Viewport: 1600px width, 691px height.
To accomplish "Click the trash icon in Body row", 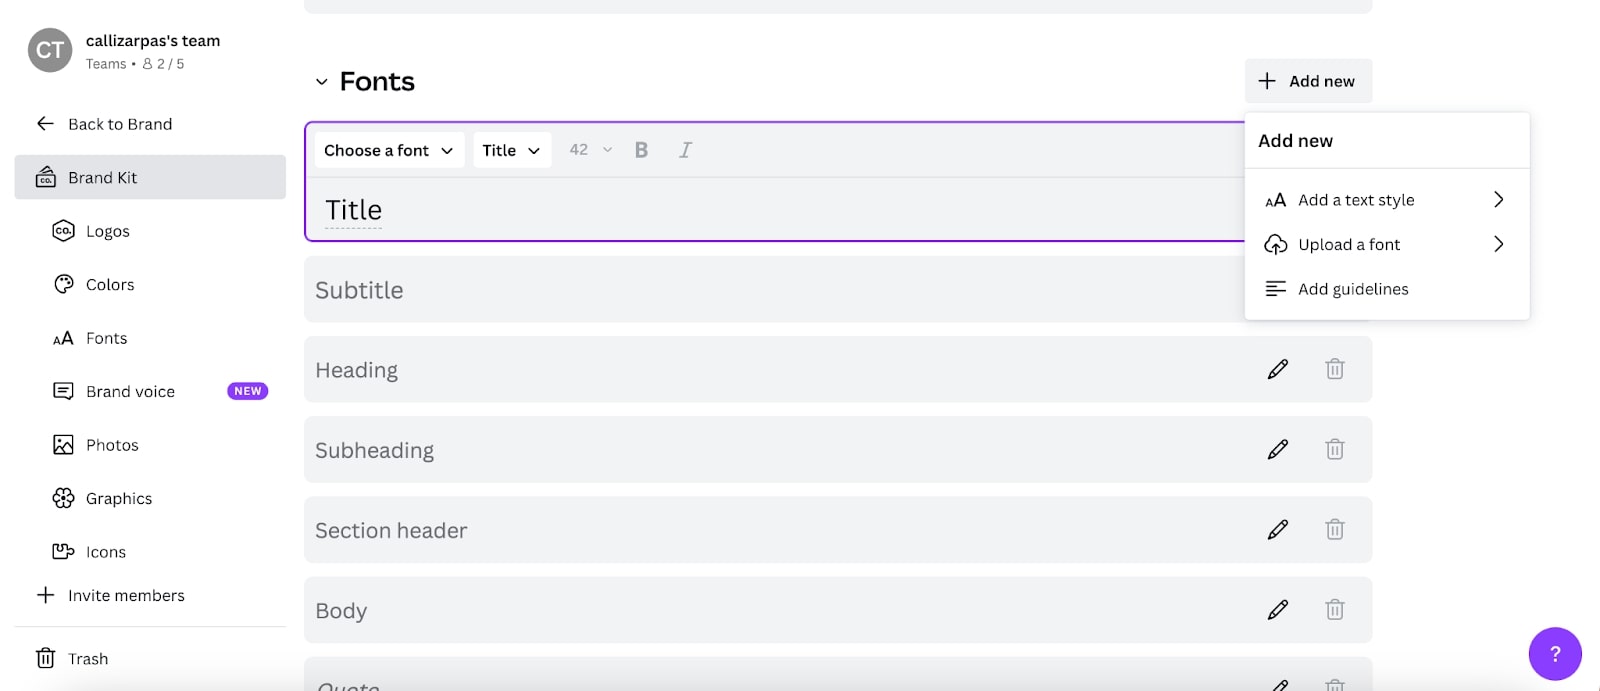I will 1334,609.
